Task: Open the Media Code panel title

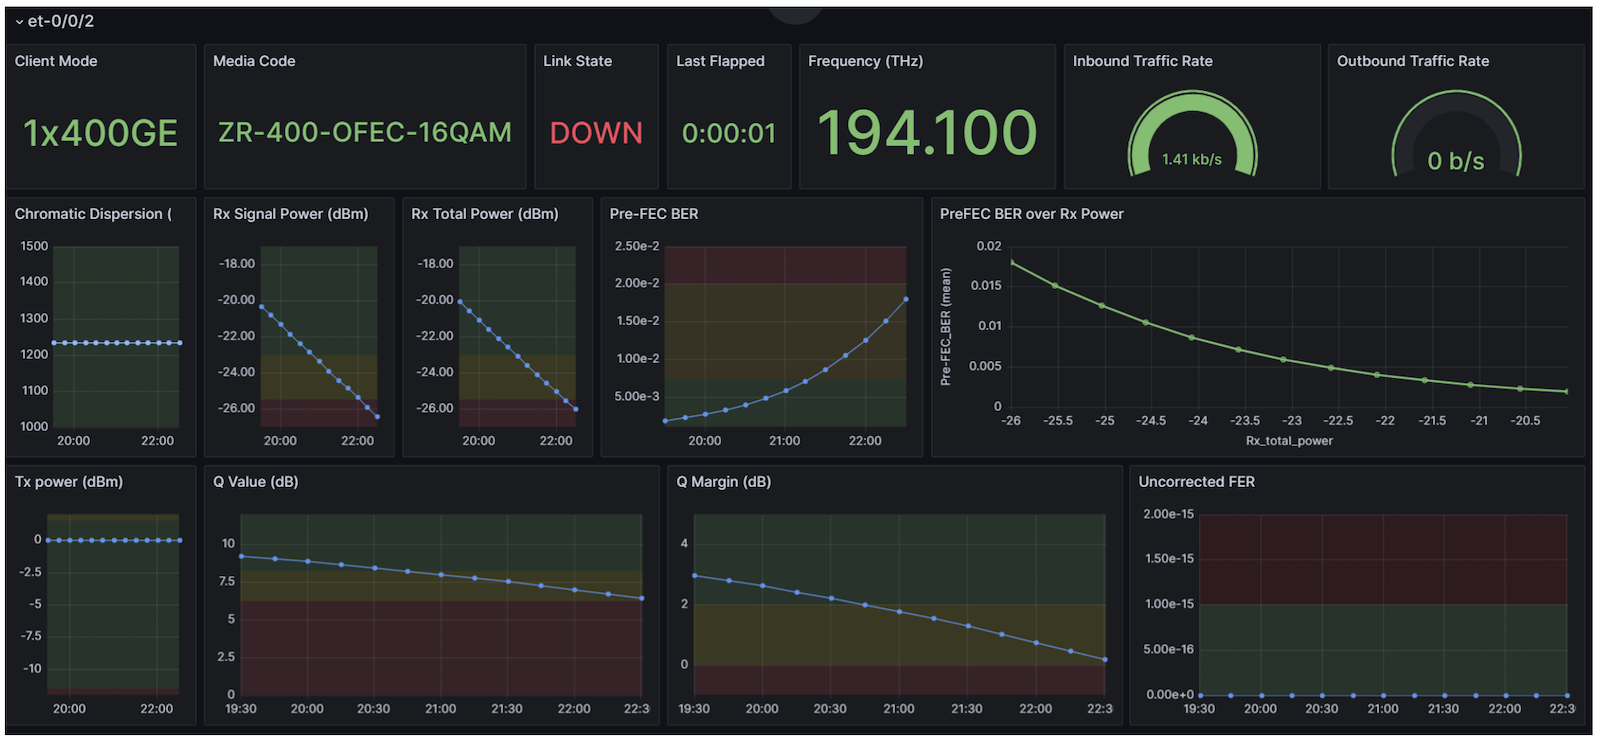Action: click(254, 61)
